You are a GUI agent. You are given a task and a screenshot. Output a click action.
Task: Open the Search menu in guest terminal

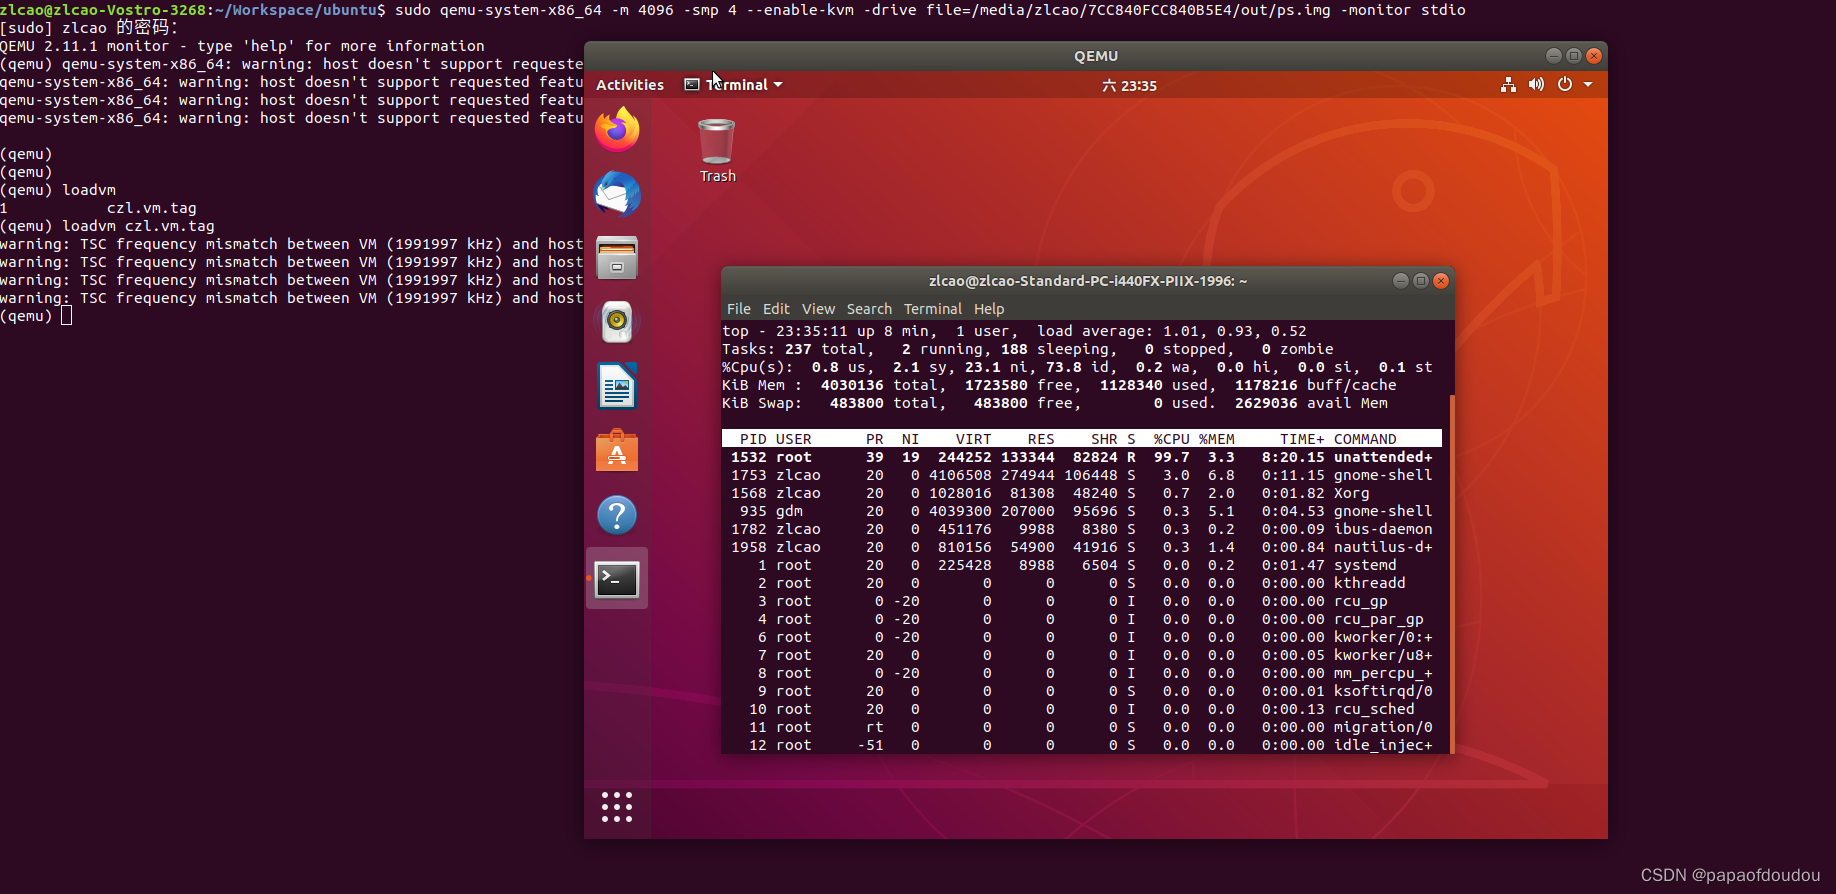pyautogui.click(x=869, y=309)
